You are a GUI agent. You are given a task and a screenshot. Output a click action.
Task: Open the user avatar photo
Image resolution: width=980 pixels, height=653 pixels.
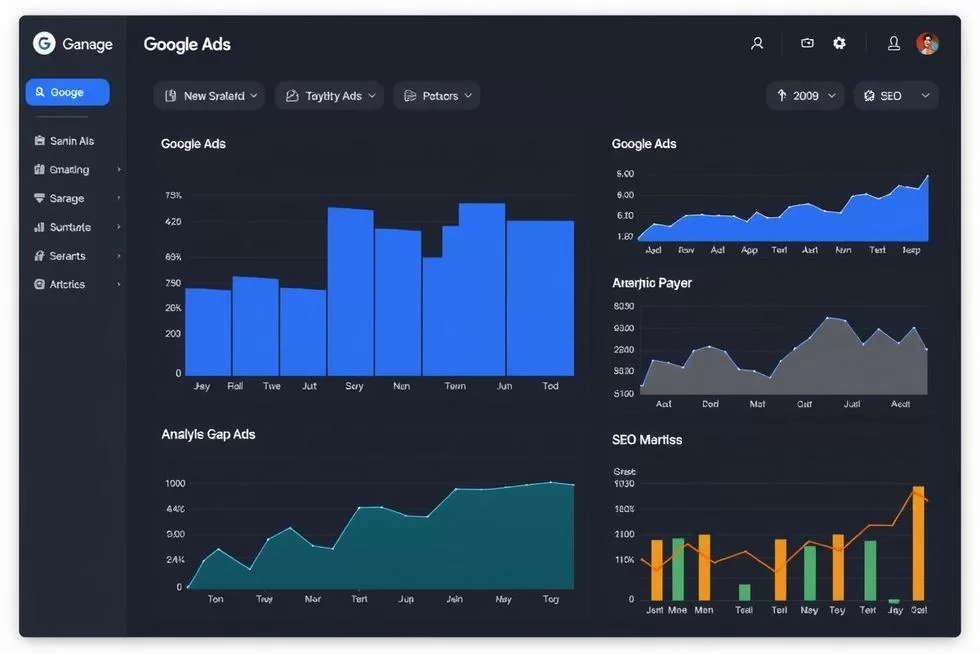(928, 43)
